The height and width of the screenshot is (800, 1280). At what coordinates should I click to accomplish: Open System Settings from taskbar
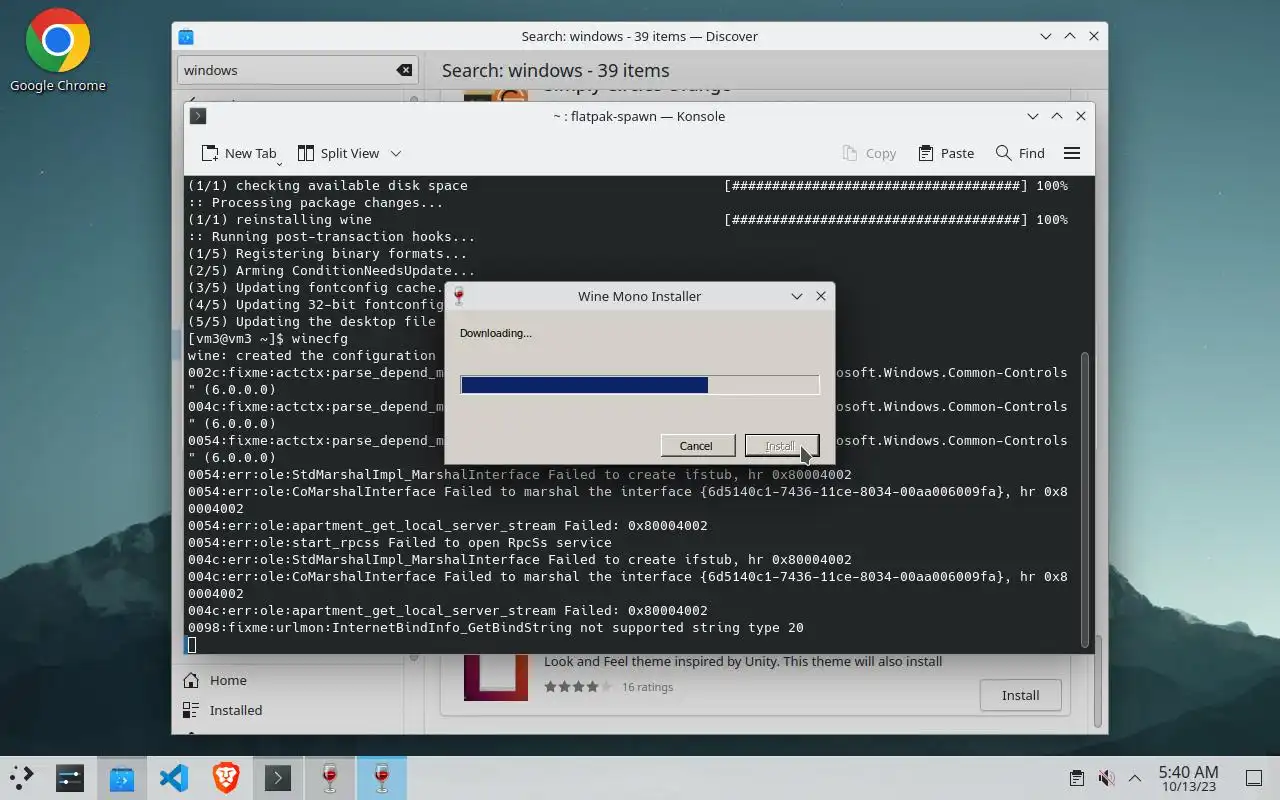pos(70,778)
